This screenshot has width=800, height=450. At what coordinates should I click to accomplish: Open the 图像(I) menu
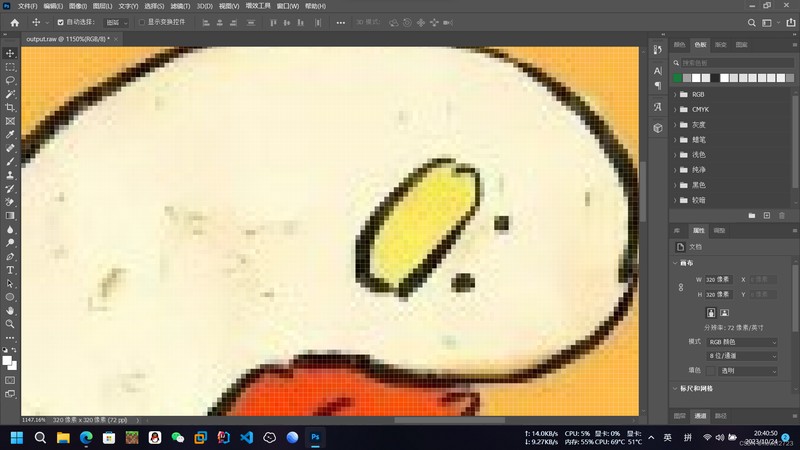tap(78, 6)
